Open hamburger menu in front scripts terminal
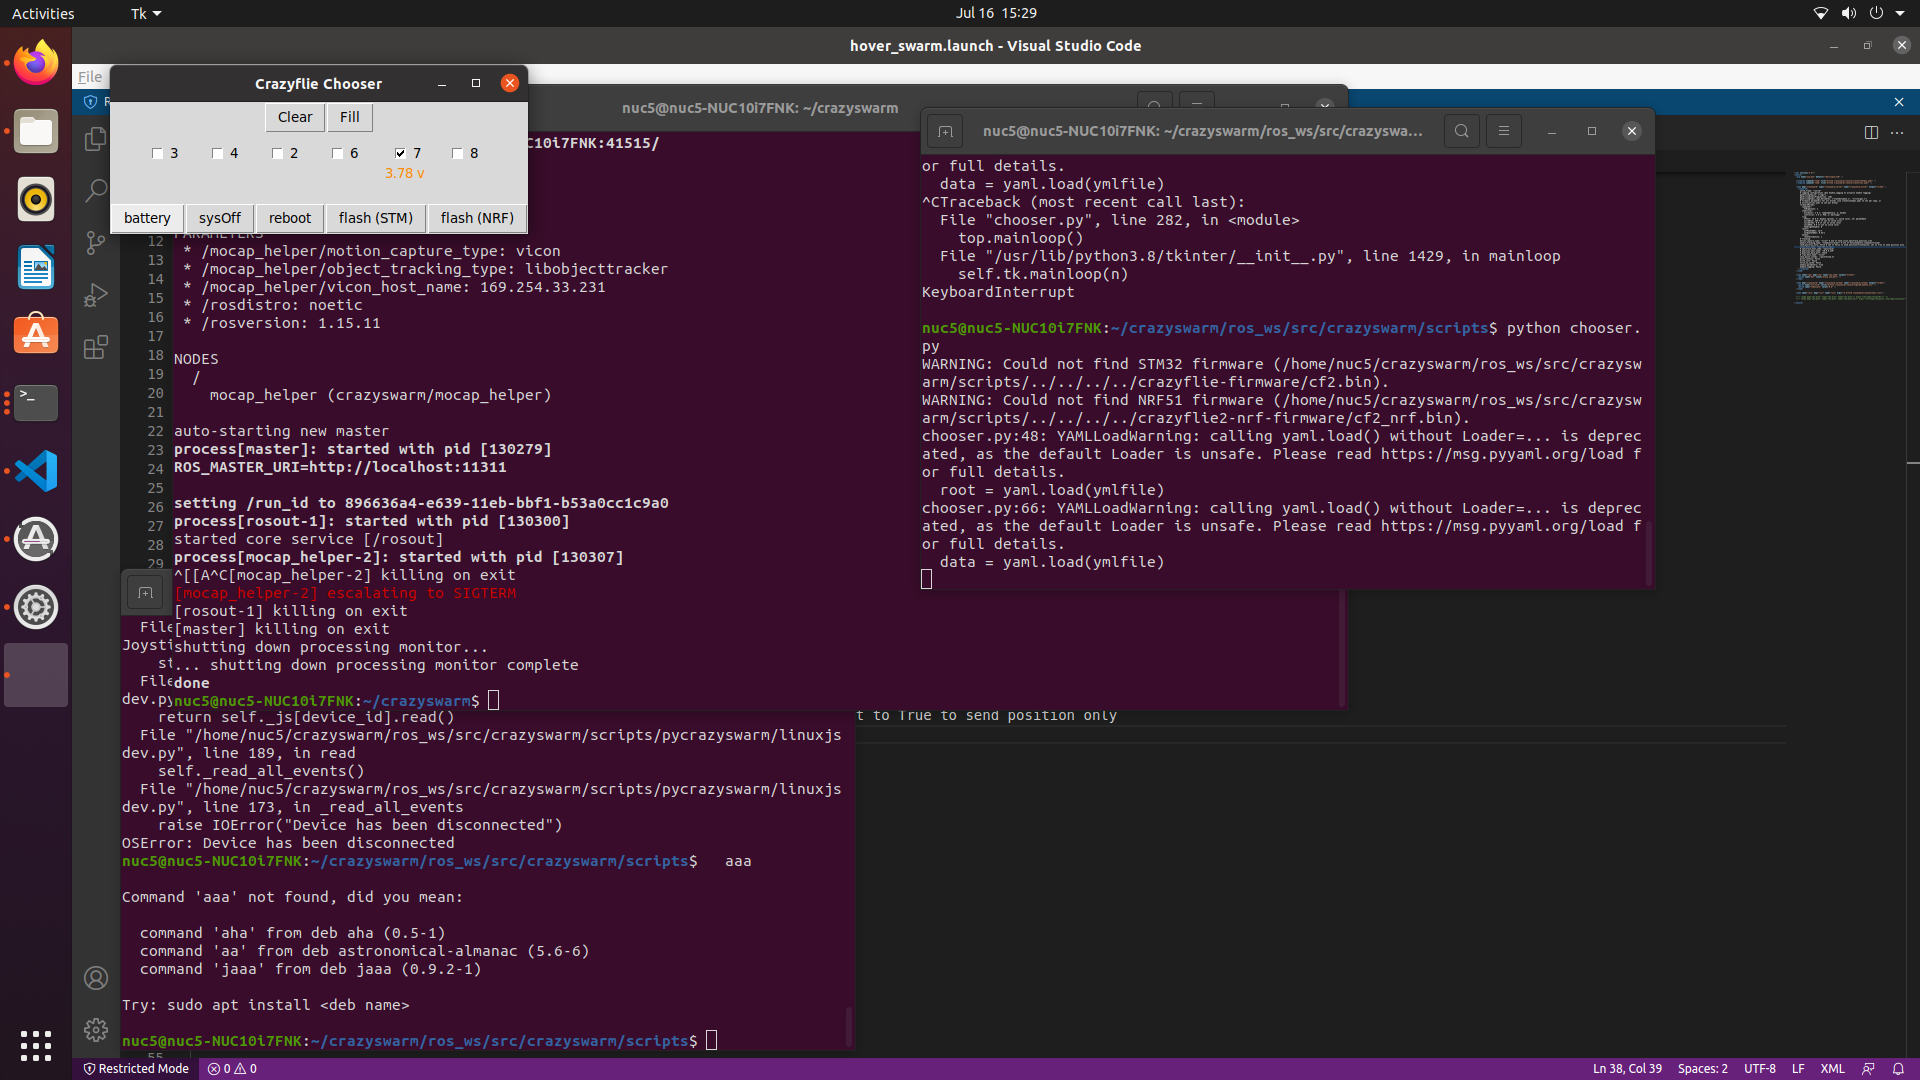 (x=1504, y=131)
